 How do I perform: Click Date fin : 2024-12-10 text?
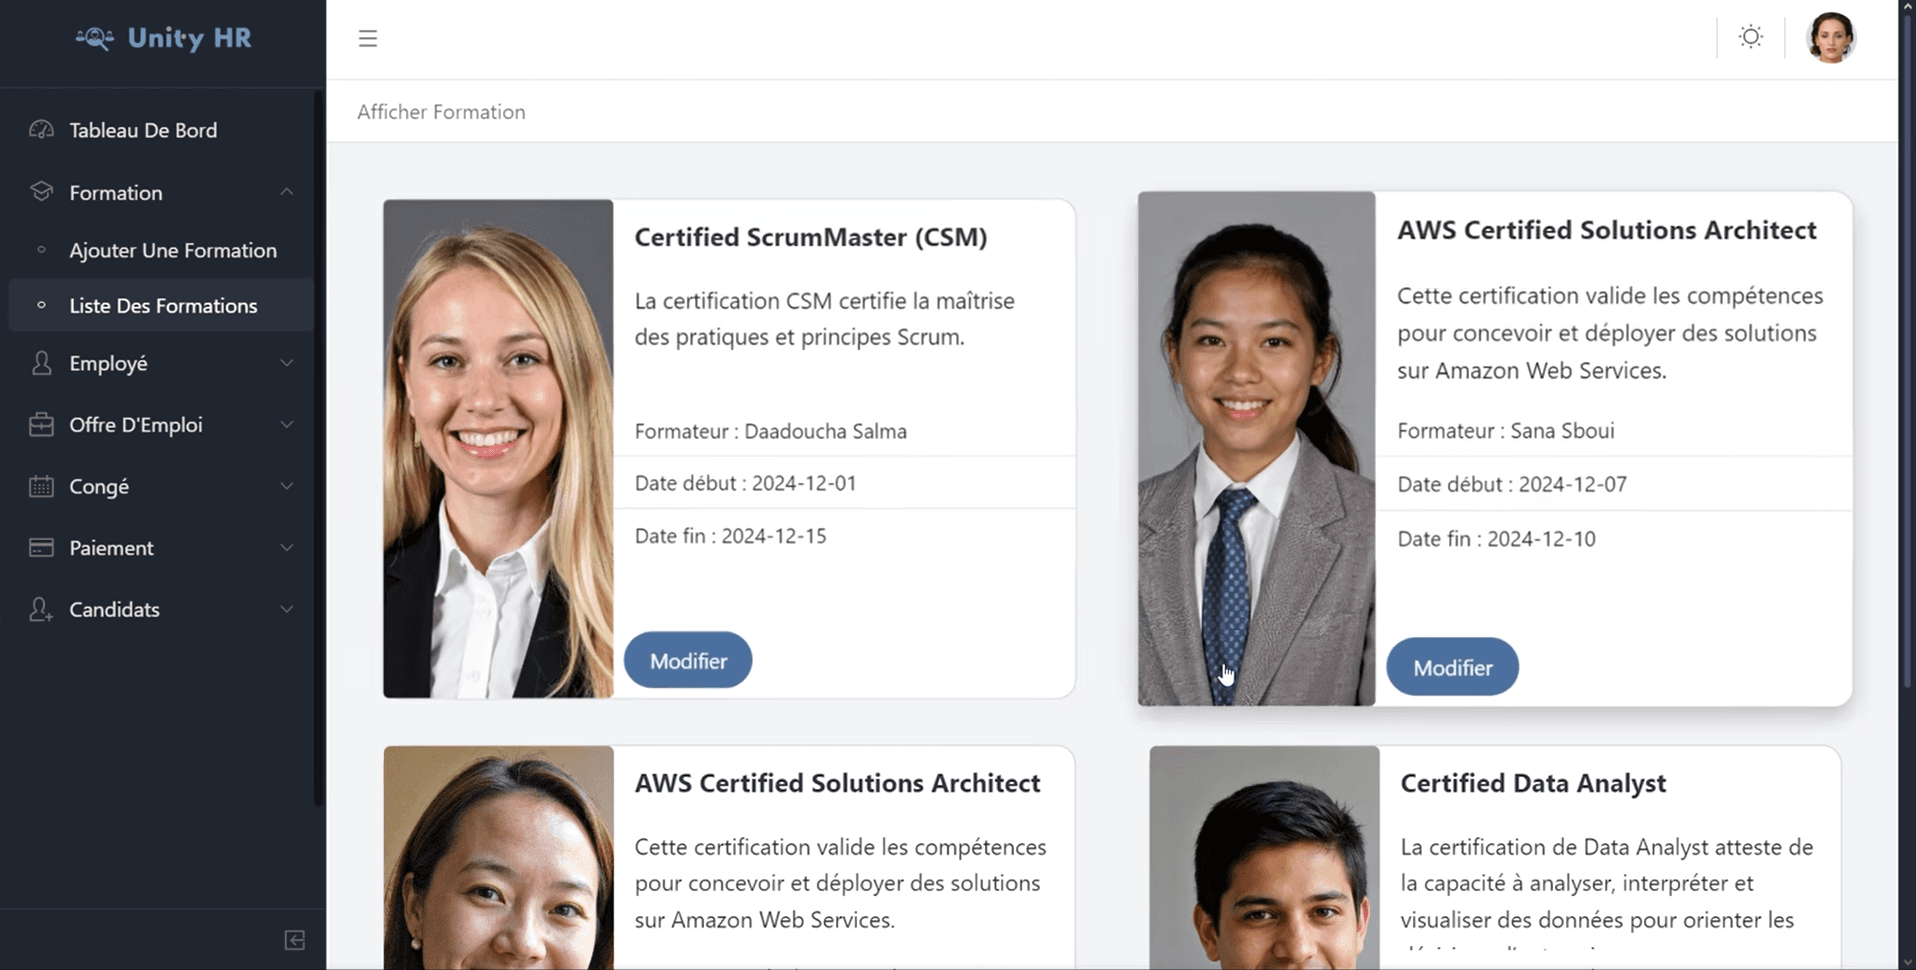(1497, 539)
